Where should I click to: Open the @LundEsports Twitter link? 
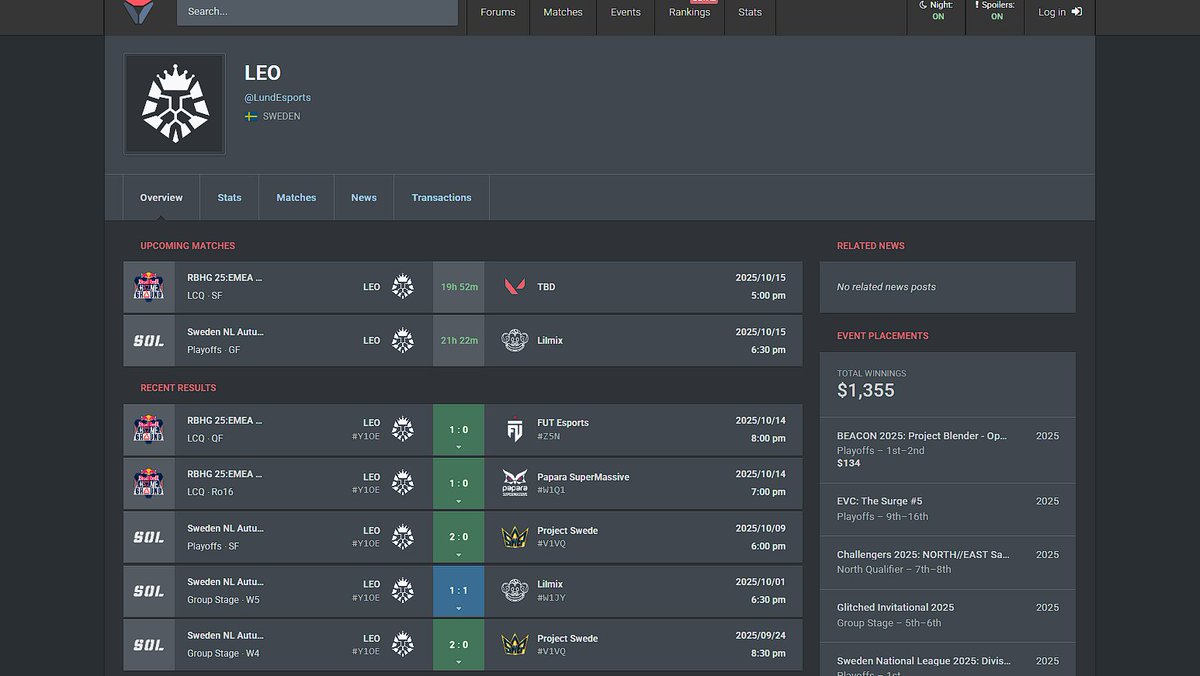[x=278, y=98]
